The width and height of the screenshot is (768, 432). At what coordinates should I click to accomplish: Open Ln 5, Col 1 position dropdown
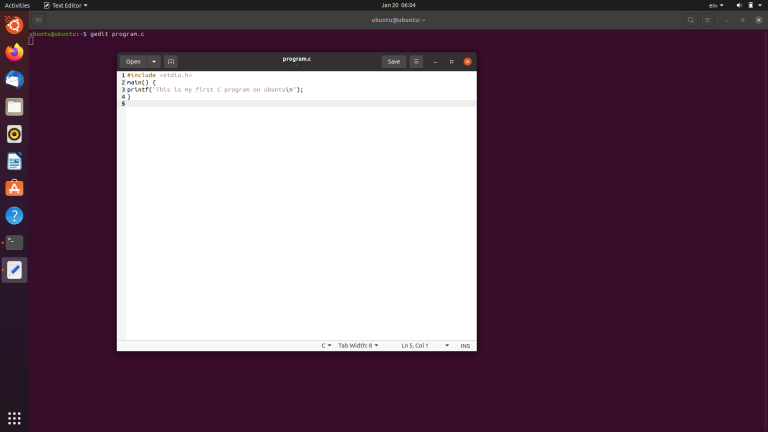tap(425, 345)
